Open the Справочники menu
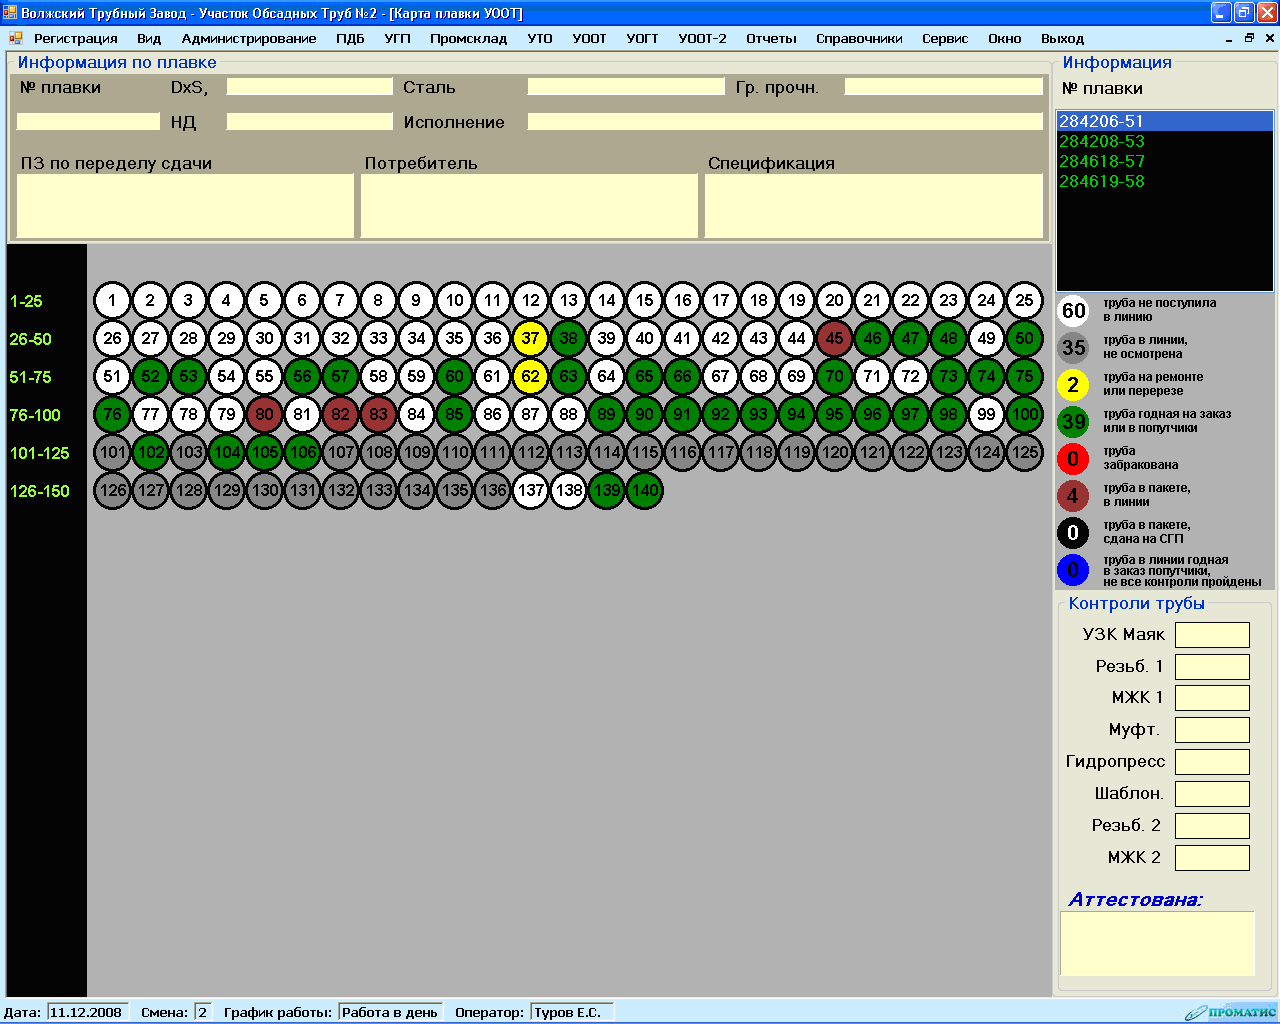Screen dimensions: 1280x1024 click(859, 38)
